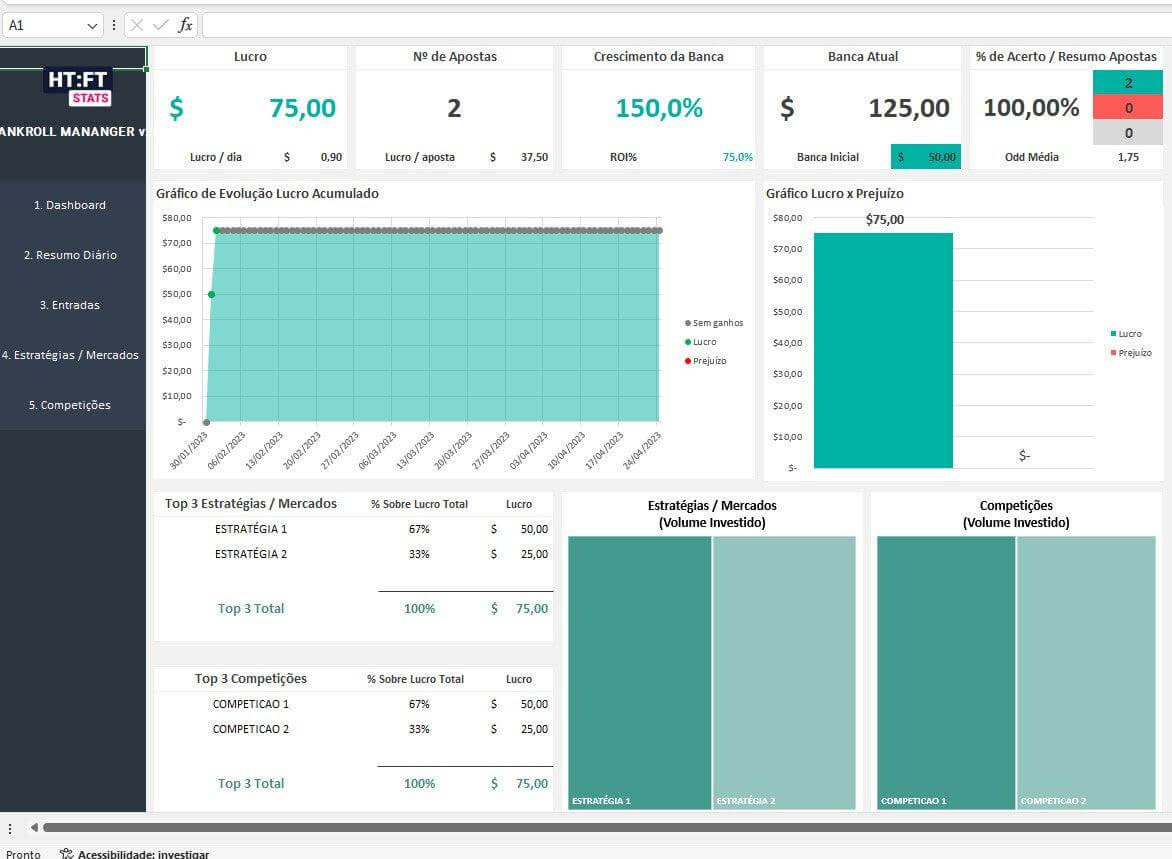Click the 4. Estratégias / Mercados navigation item

click(71, 355)
